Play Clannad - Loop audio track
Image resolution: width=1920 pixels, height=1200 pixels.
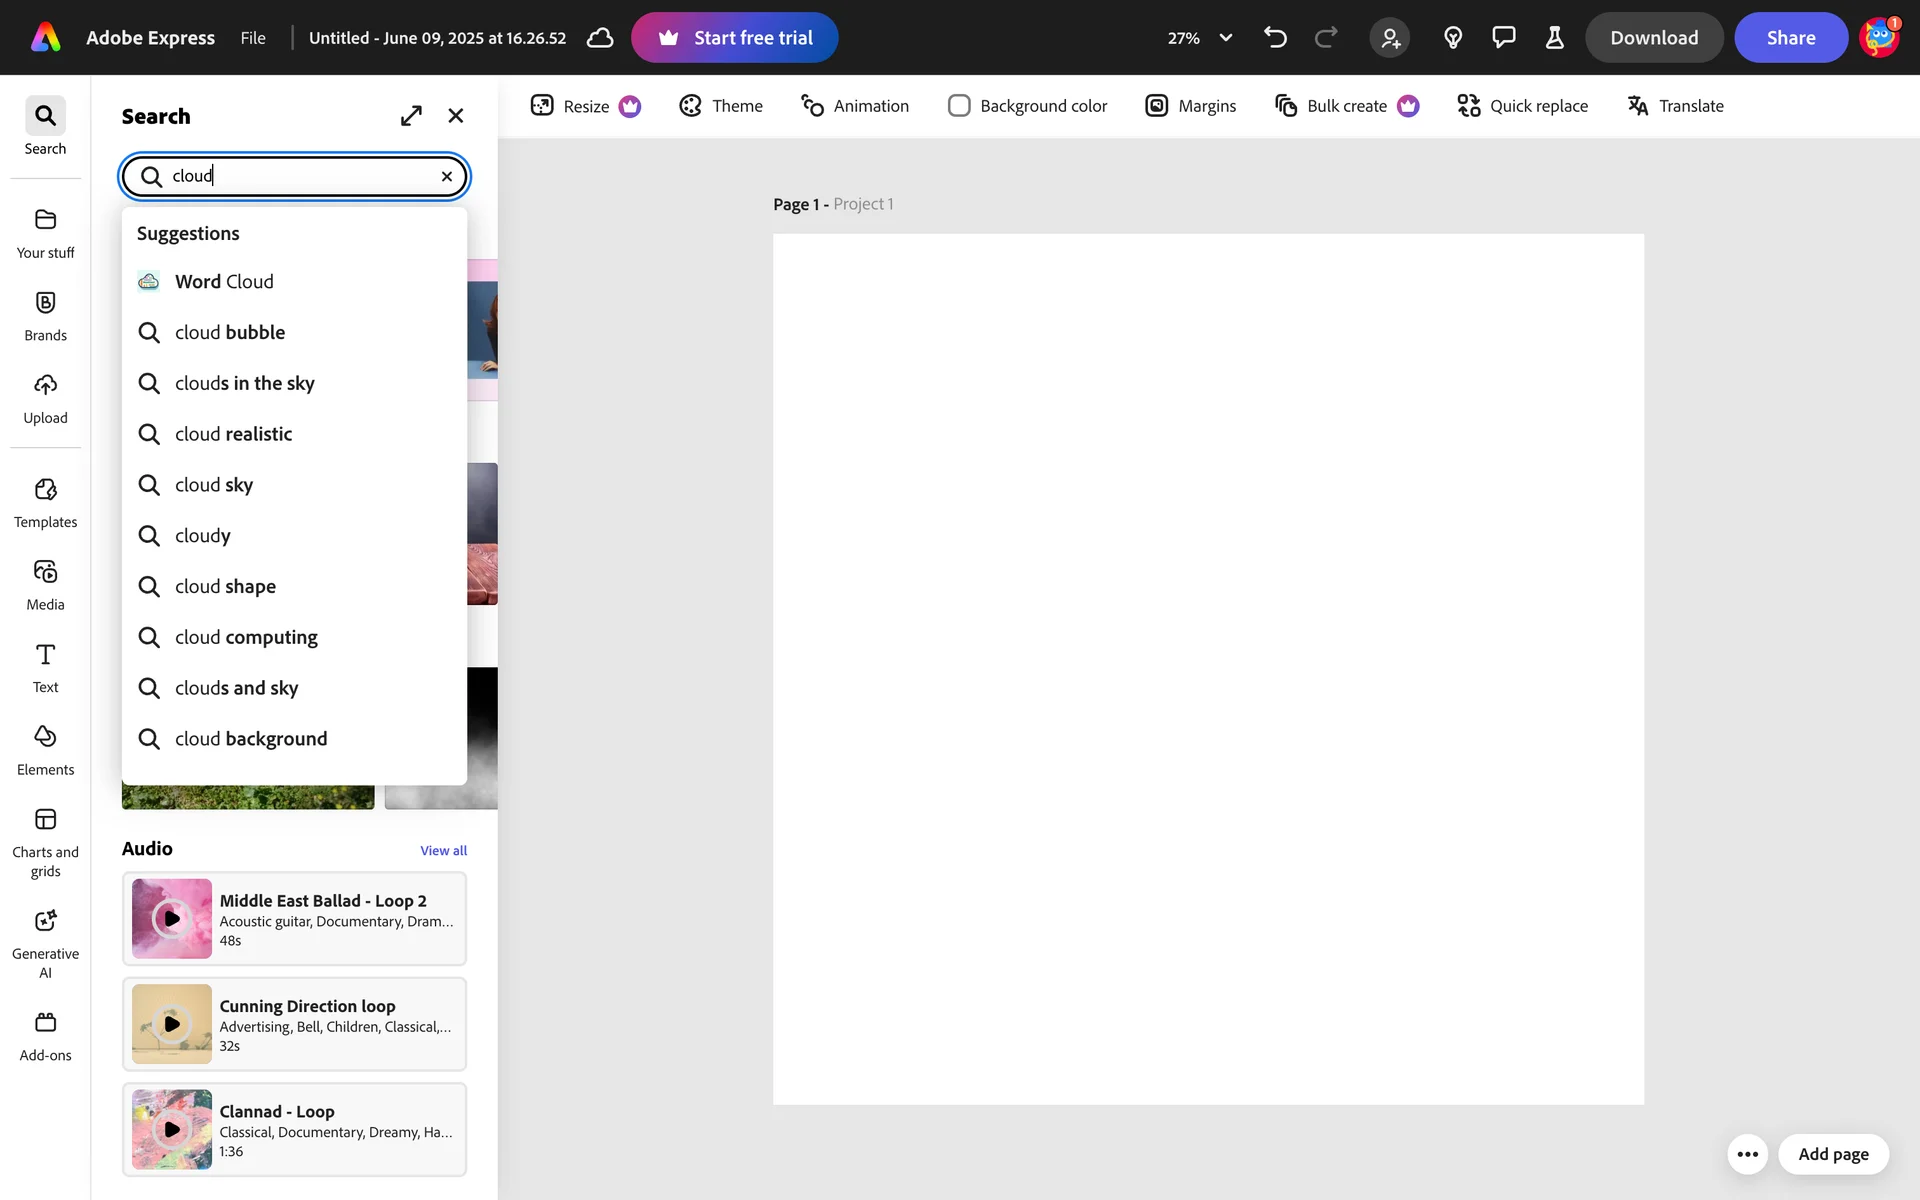tap(172, 1129)
